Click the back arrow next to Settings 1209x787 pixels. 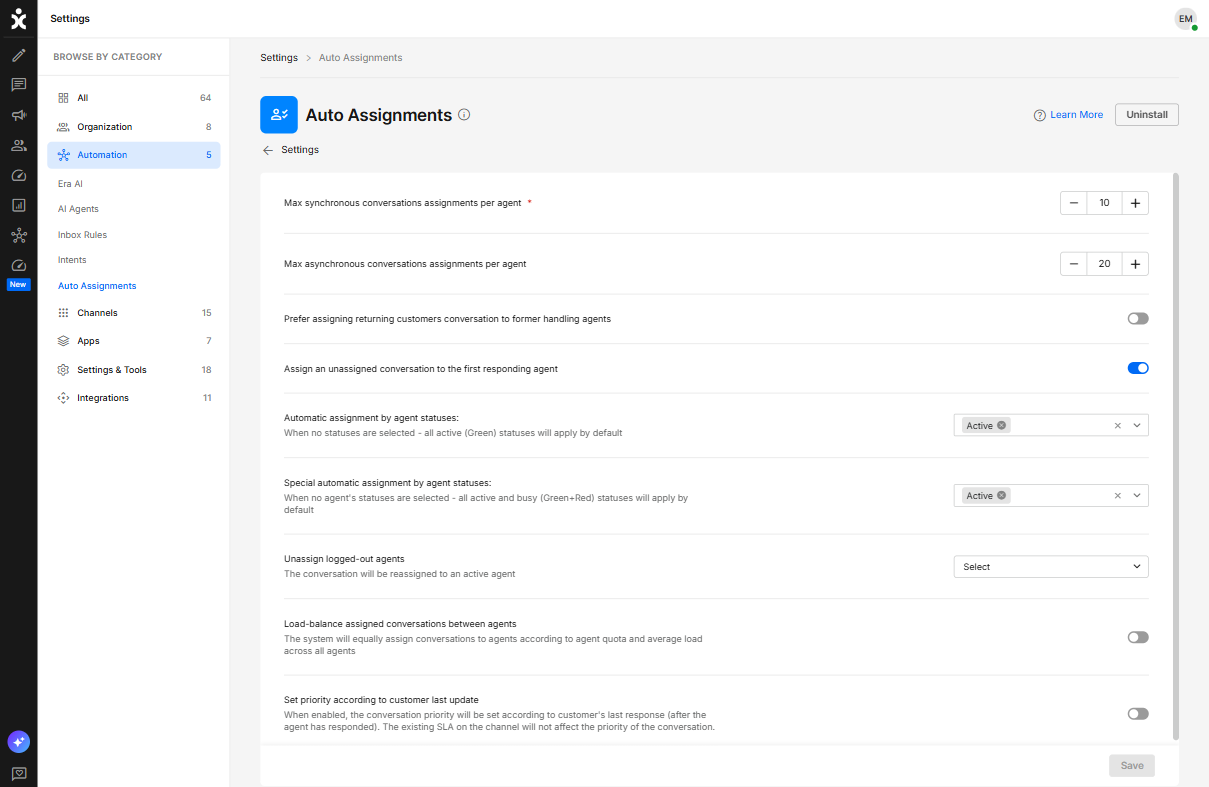(267, 150)
